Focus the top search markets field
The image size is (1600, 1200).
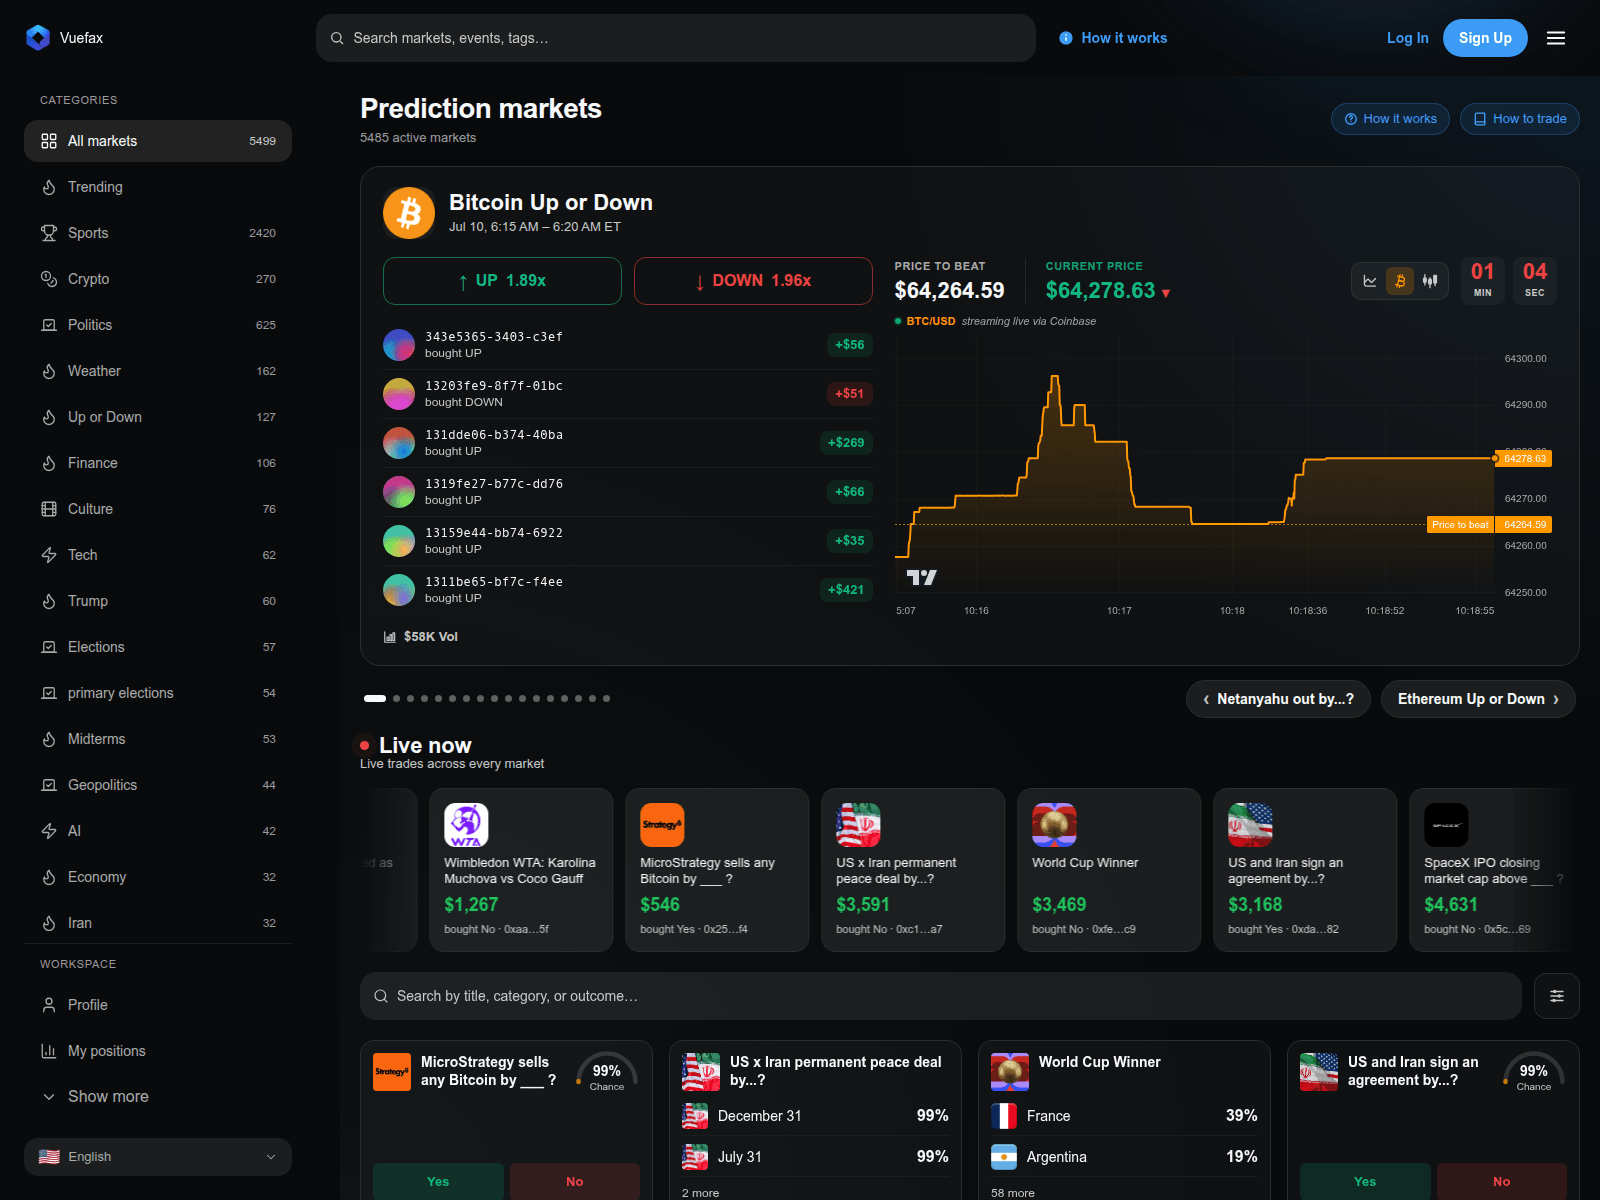click(676, 38)
